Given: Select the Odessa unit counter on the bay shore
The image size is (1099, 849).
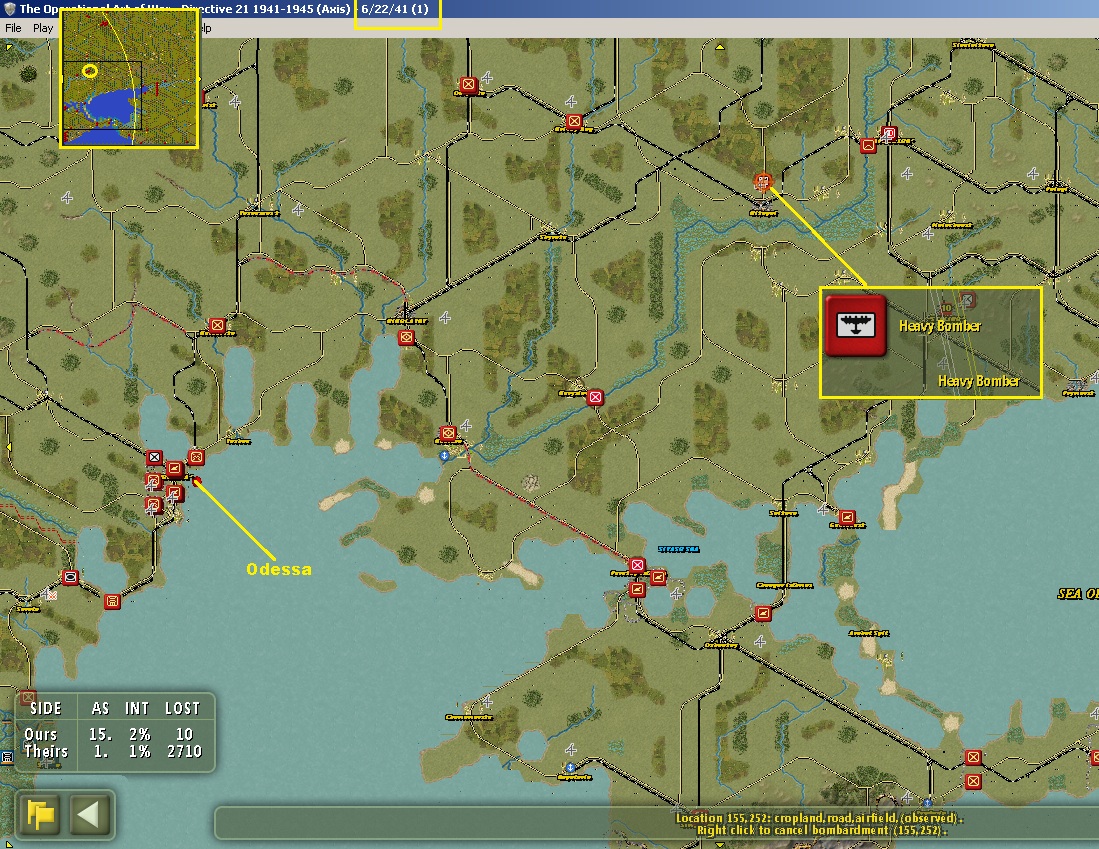Looking at the screenshot, I should coord(196,457).
